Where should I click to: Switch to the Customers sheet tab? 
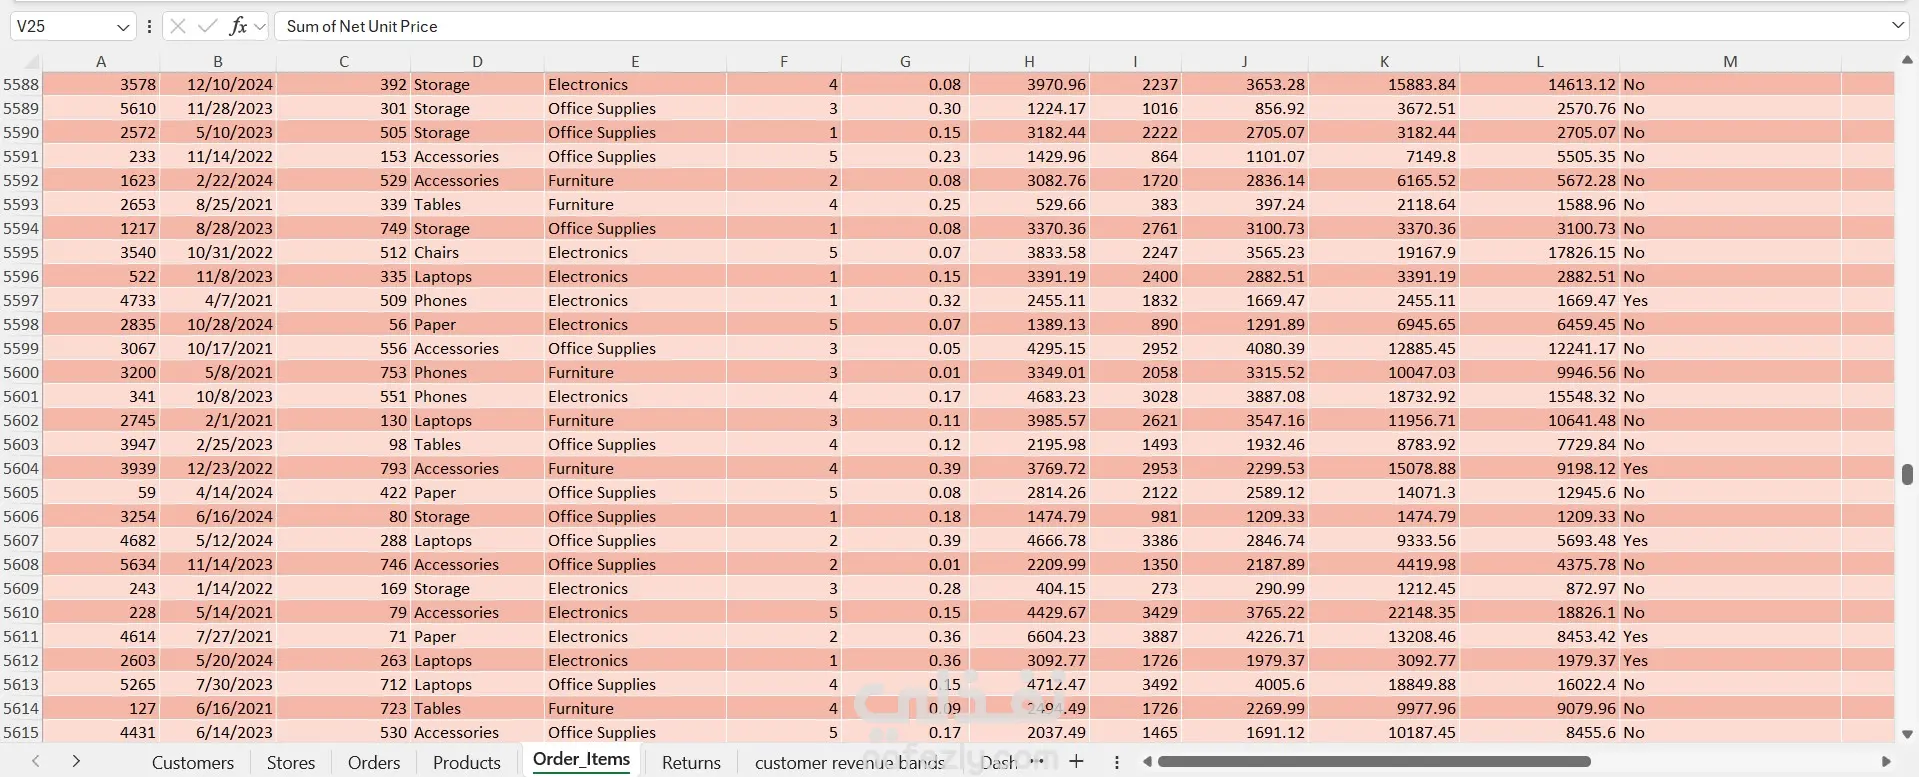tap(193, 762)
